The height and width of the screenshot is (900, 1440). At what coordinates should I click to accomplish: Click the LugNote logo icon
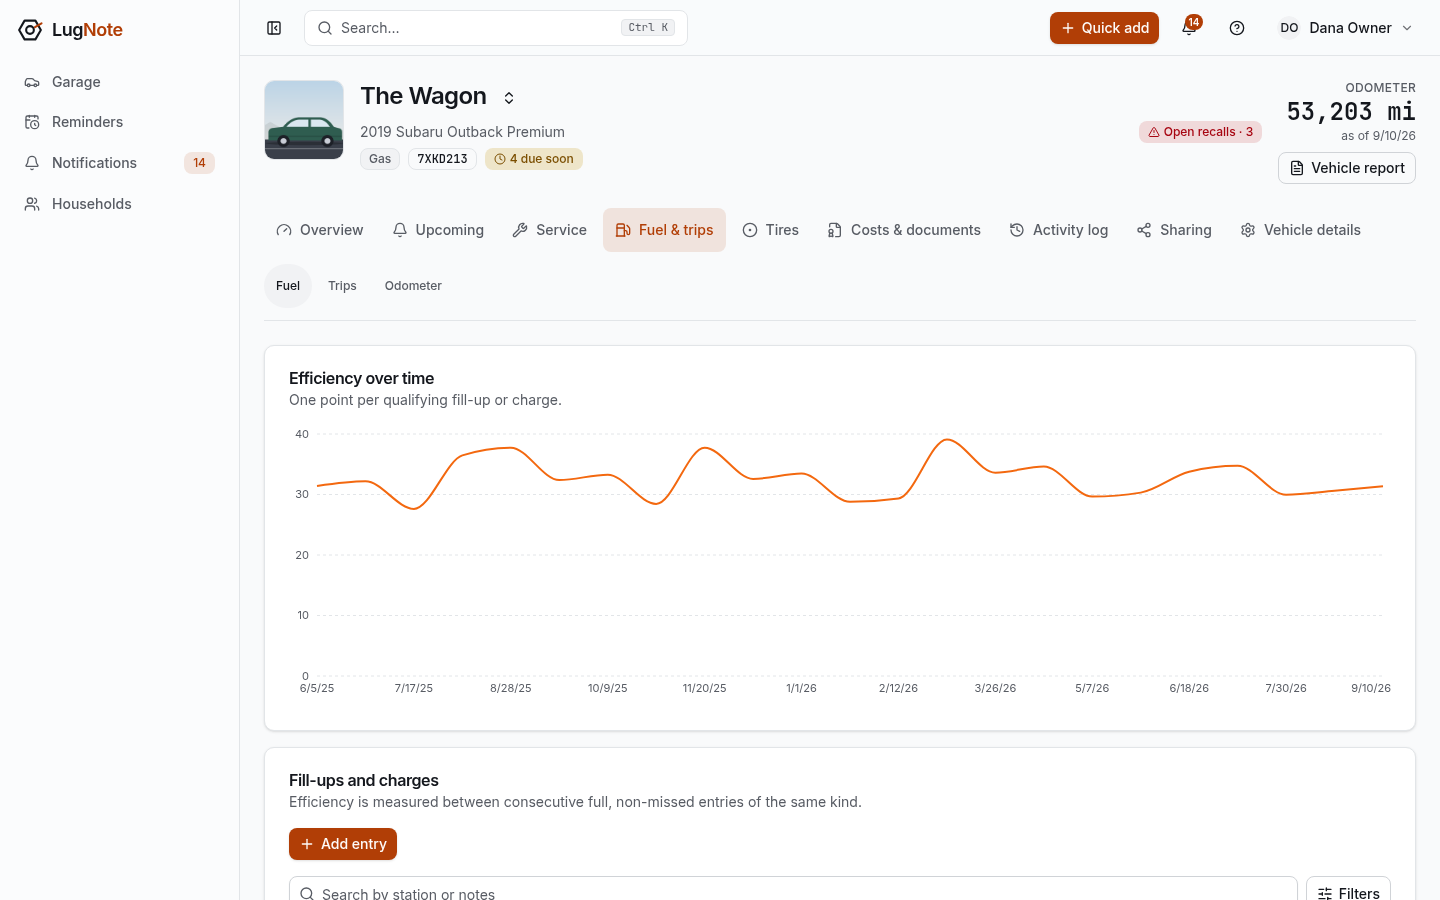pyautogui.click(x=31, y=30)
